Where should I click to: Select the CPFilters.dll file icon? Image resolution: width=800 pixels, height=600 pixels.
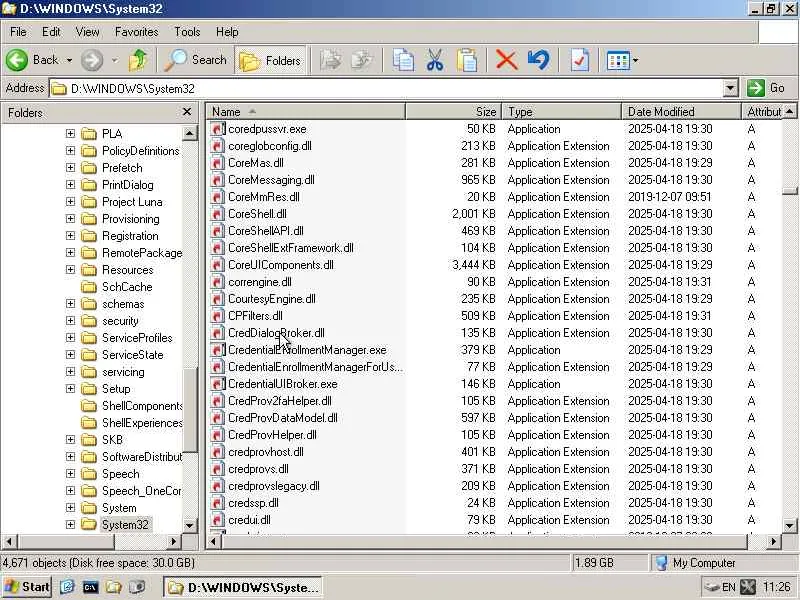[x=217, y=316]
